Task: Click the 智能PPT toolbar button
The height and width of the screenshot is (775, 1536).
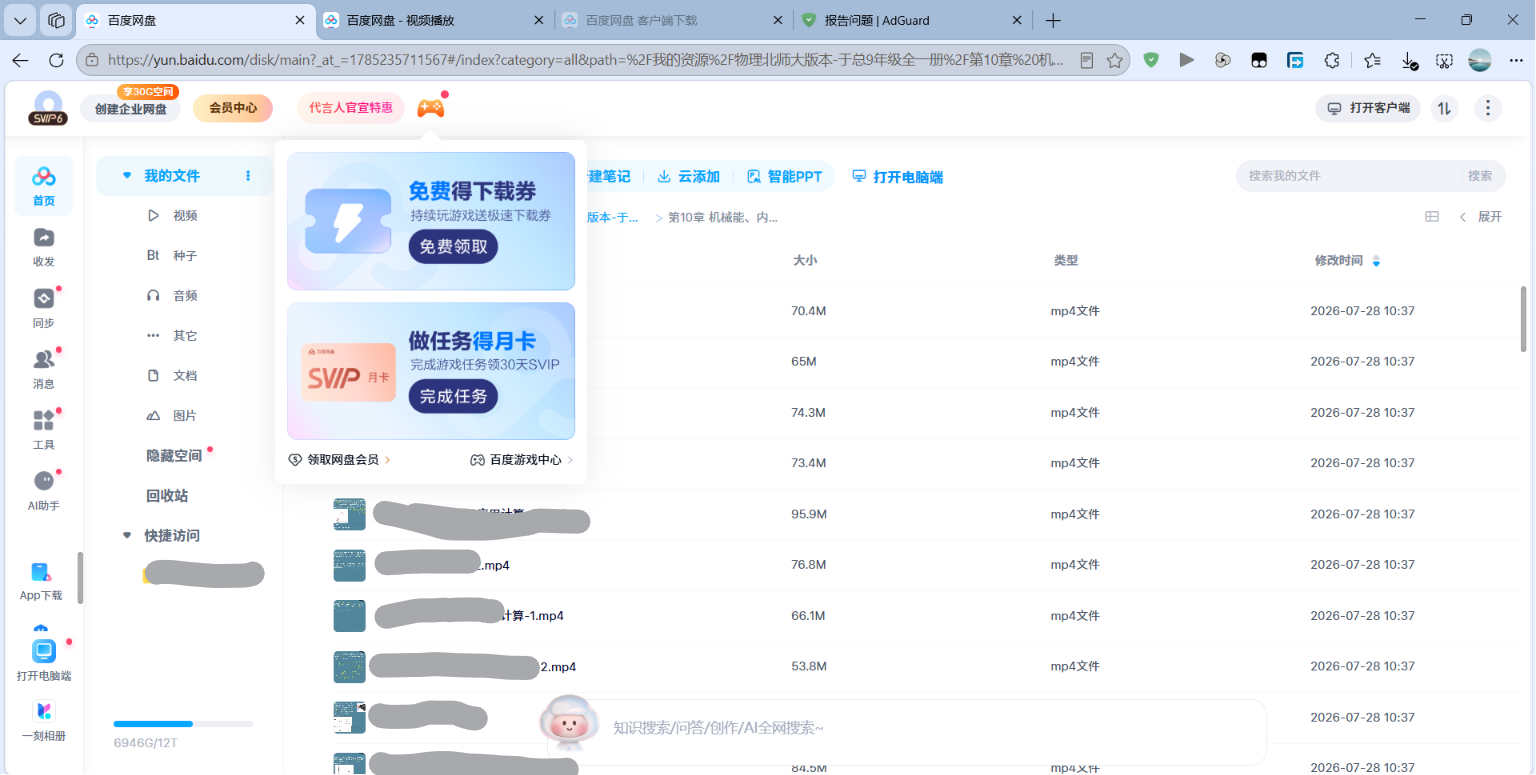Action: (x=785, y=176)
